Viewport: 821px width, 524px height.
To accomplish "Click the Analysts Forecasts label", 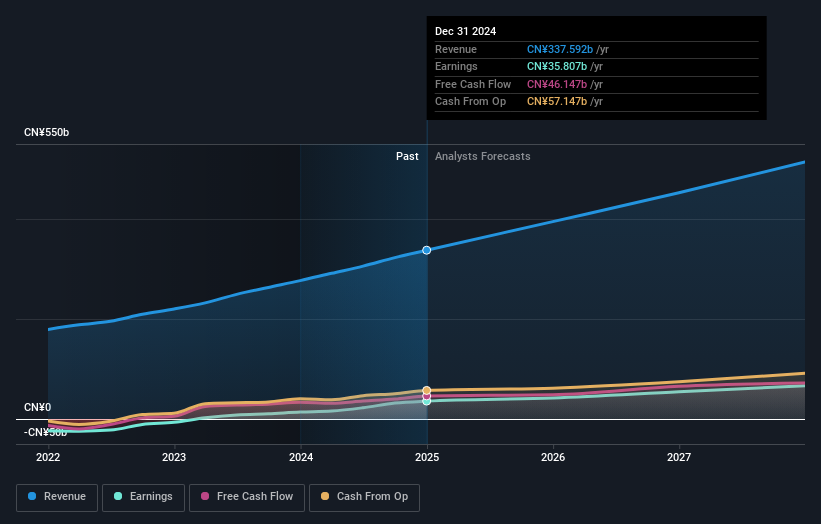I will tap(483, 156).
